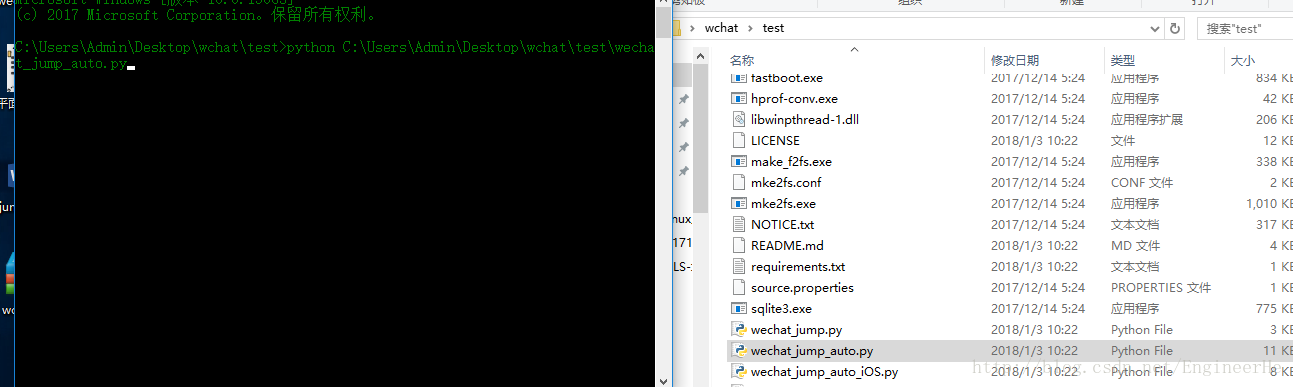Click the sqlite3.exe file icon
This screenshot has height=387, width=1293.
[x=739, y=308]
